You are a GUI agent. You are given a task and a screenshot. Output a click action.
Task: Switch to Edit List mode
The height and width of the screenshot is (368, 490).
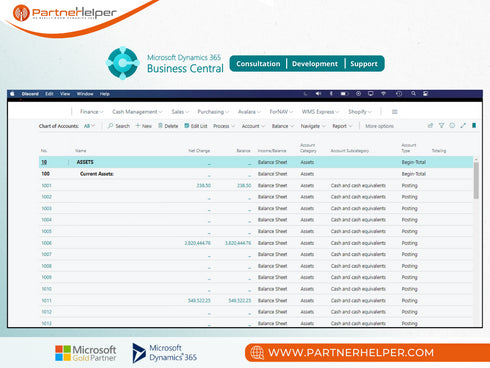[x=196, y=126]
